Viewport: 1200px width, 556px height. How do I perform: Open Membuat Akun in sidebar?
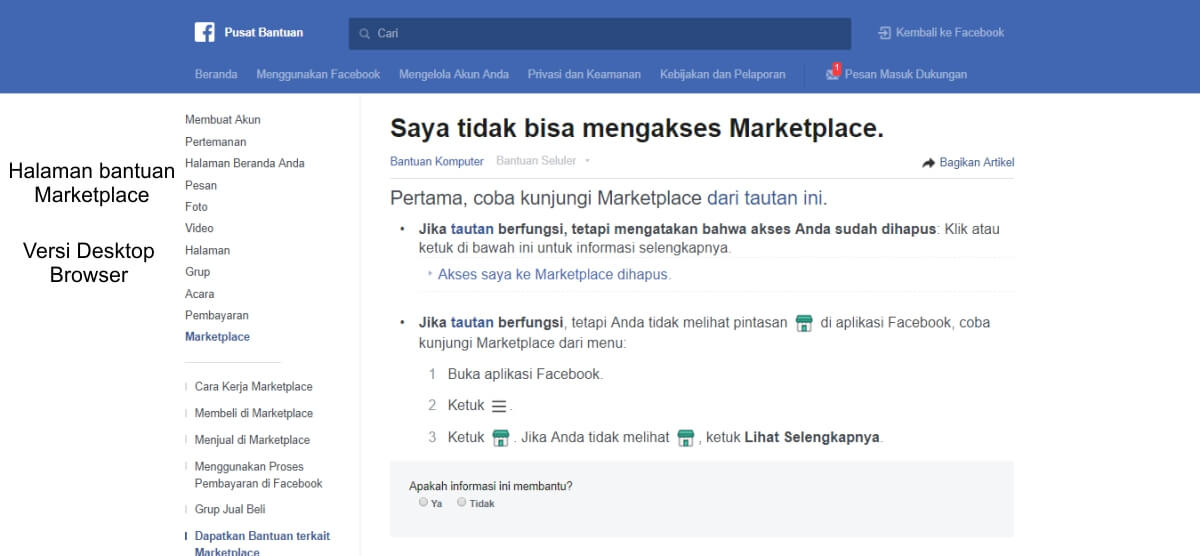click(223, 120)
